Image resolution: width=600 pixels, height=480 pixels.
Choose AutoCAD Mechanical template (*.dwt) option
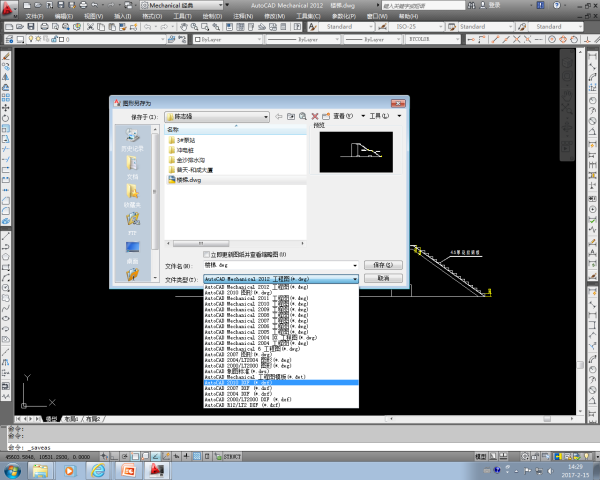[281, 377]
